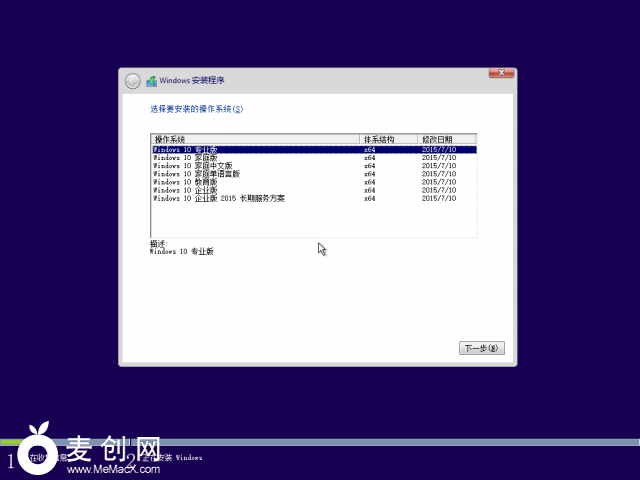Click the step 1 number at bottom left

click(11, 461)
